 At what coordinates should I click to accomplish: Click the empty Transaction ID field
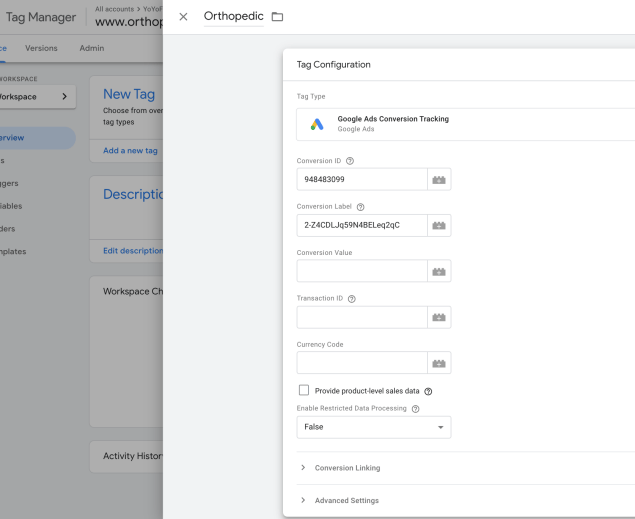[362, 317]
